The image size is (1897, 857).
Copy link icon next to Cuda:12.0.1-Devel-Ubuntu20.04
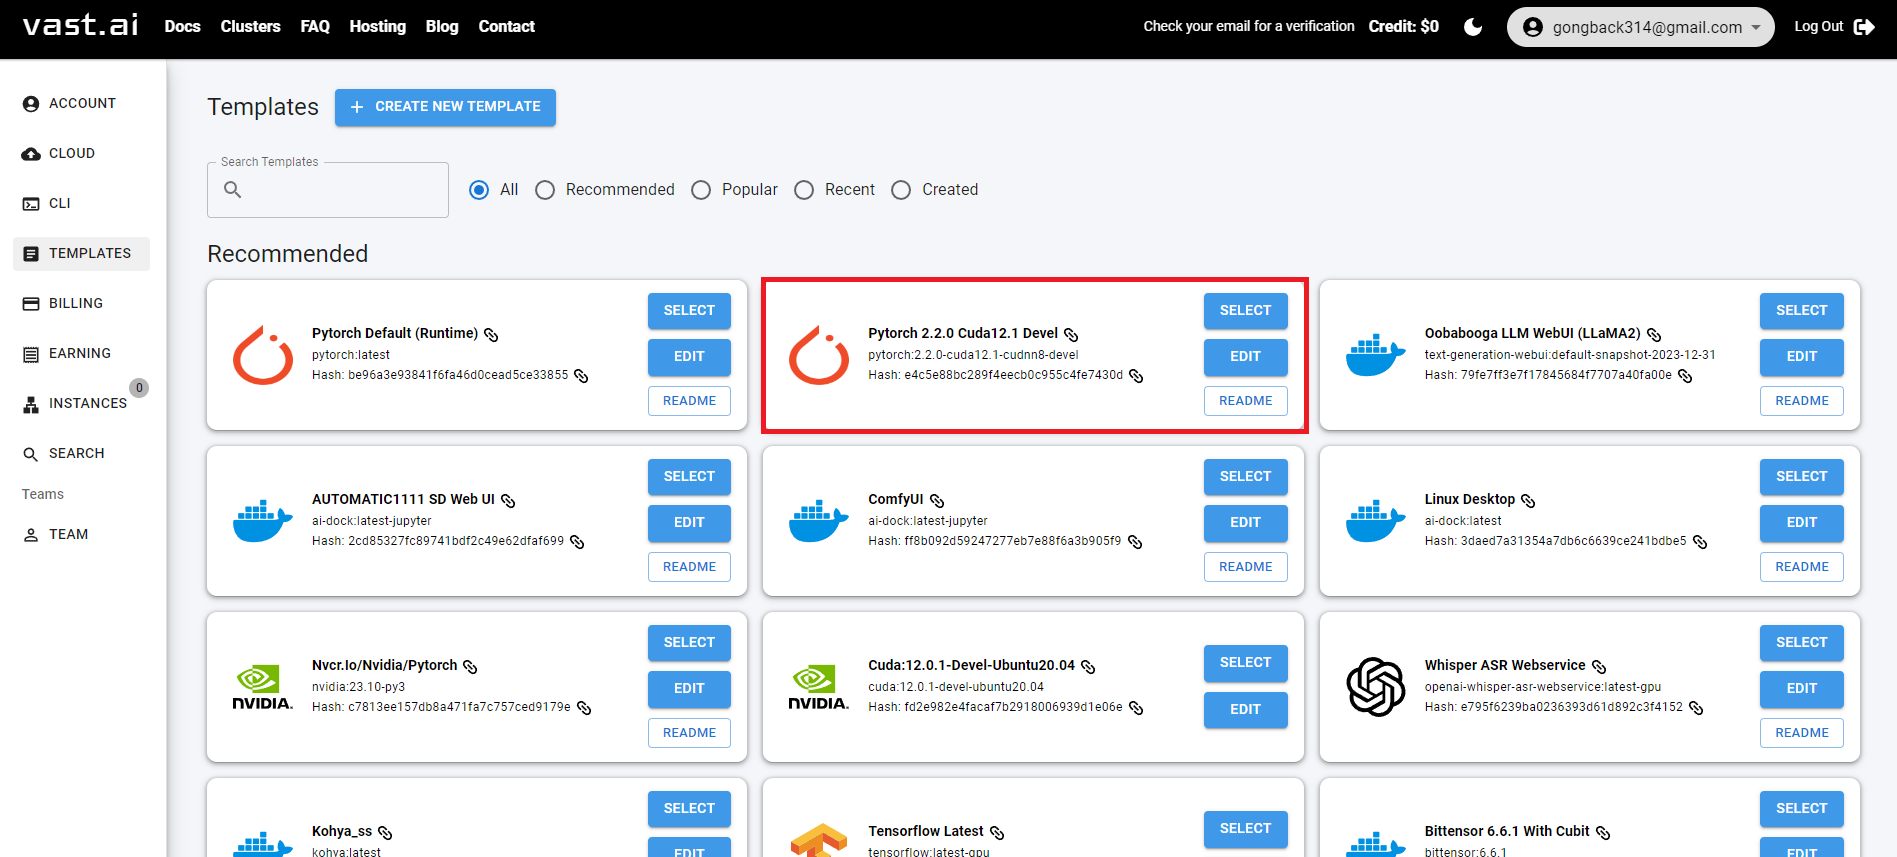1088,666
